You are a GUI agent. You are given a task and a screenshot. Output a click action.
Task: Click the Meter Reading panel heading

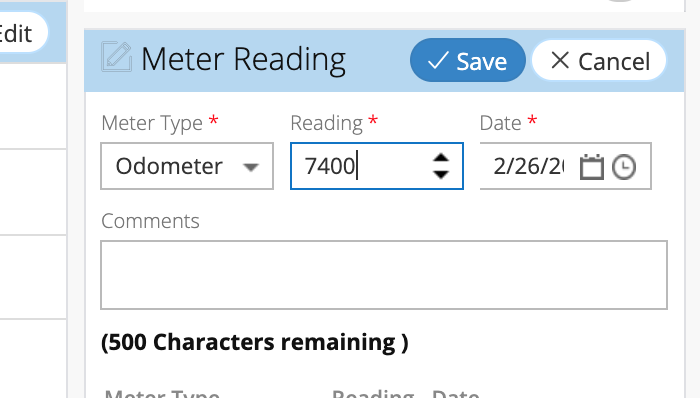click(243, 60)
